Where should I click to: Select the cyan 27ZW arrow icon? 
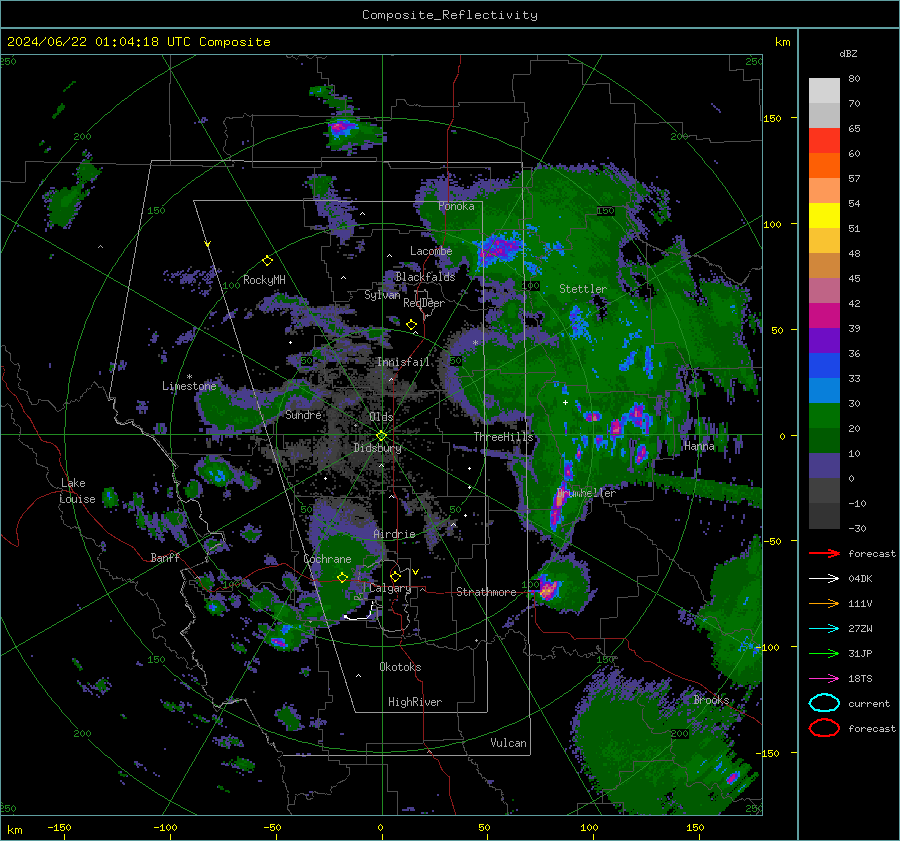(x=824, y=629)
